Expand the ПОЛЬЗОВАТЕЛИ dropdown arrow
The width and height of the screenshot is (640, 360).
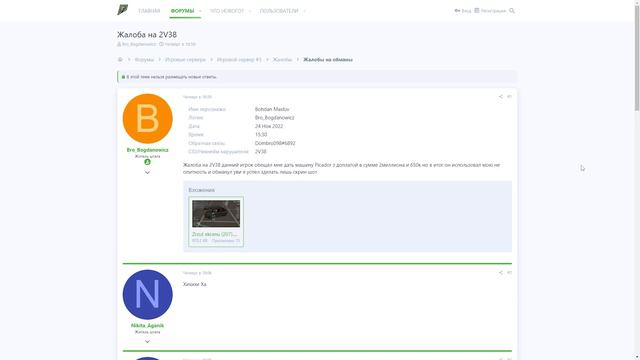[304, 11]
